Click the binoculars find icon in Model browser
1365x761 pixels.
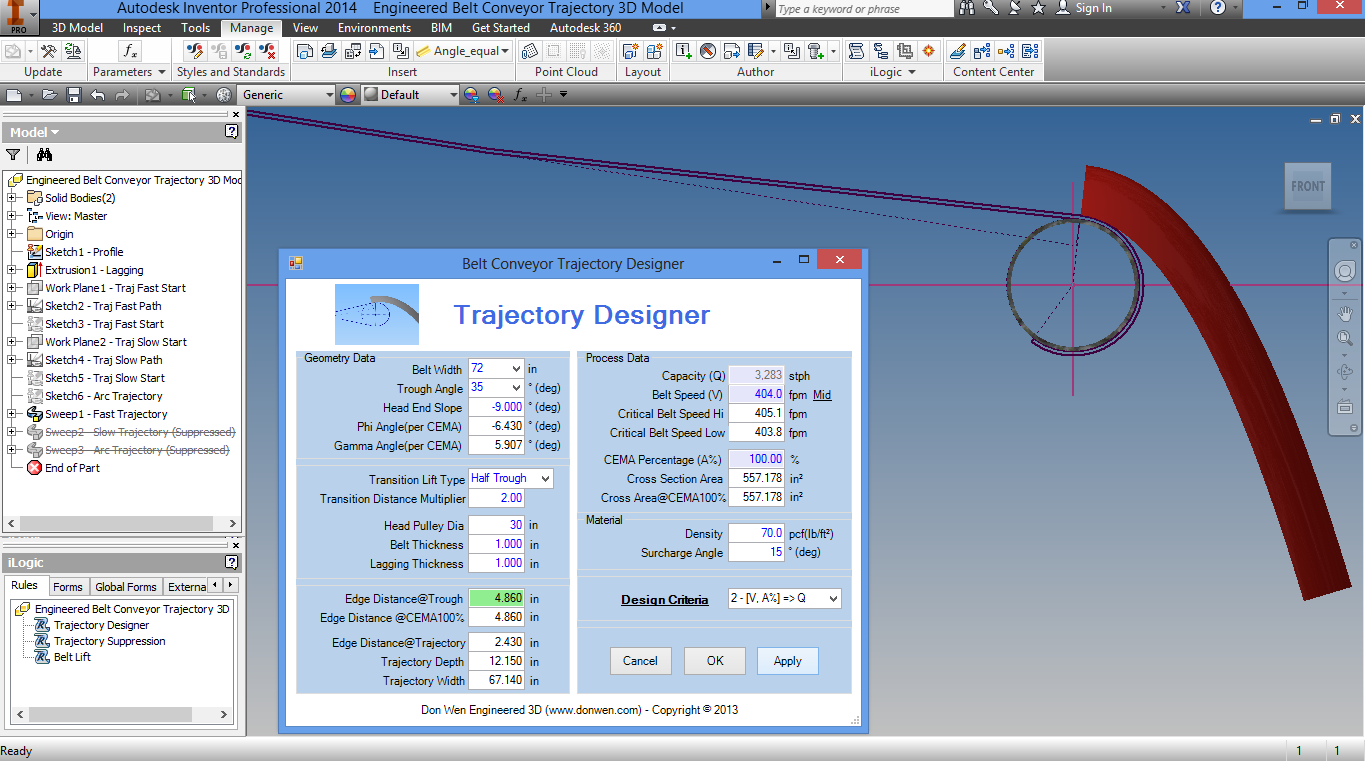coord(44,155)
